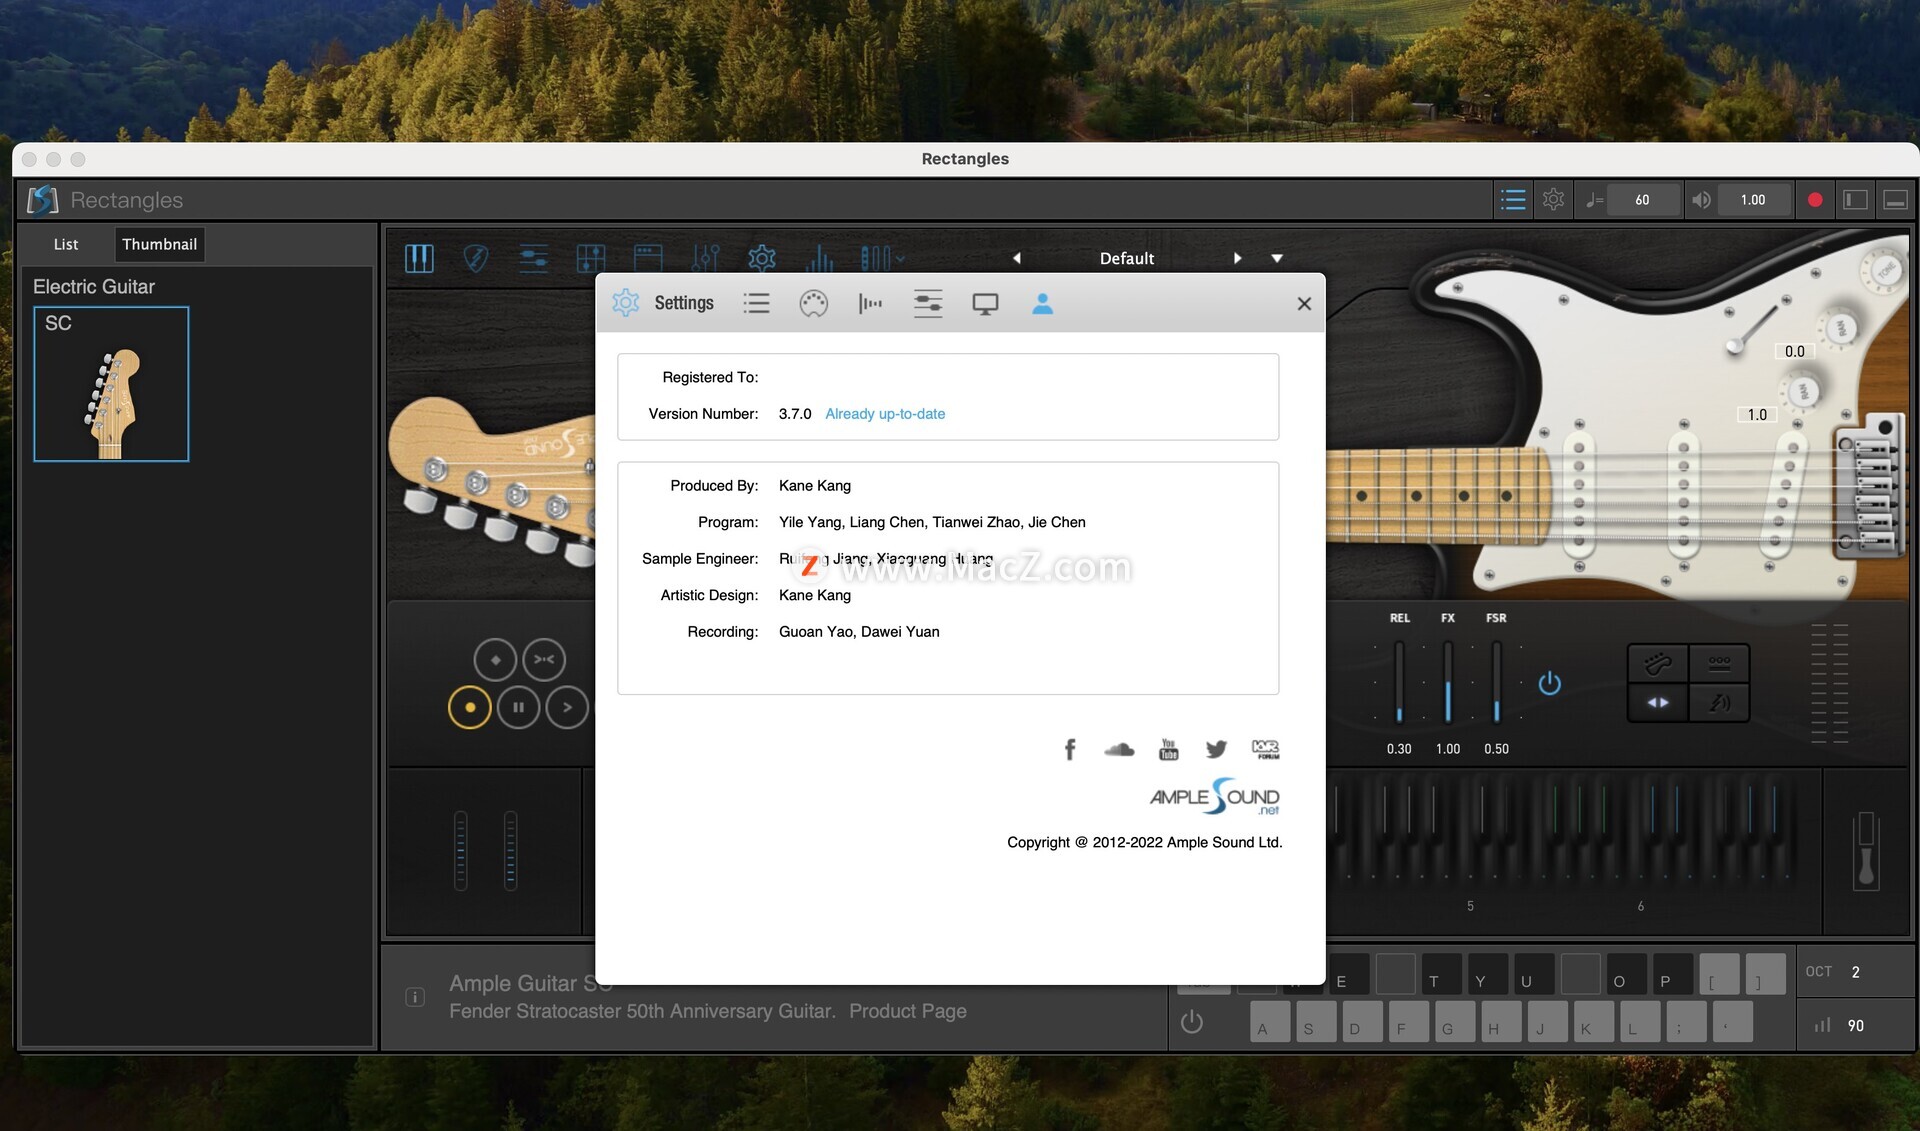The image size is (1920, 1131).
Task: Open the velocity bars settings tab
Action: click(871, 303)
